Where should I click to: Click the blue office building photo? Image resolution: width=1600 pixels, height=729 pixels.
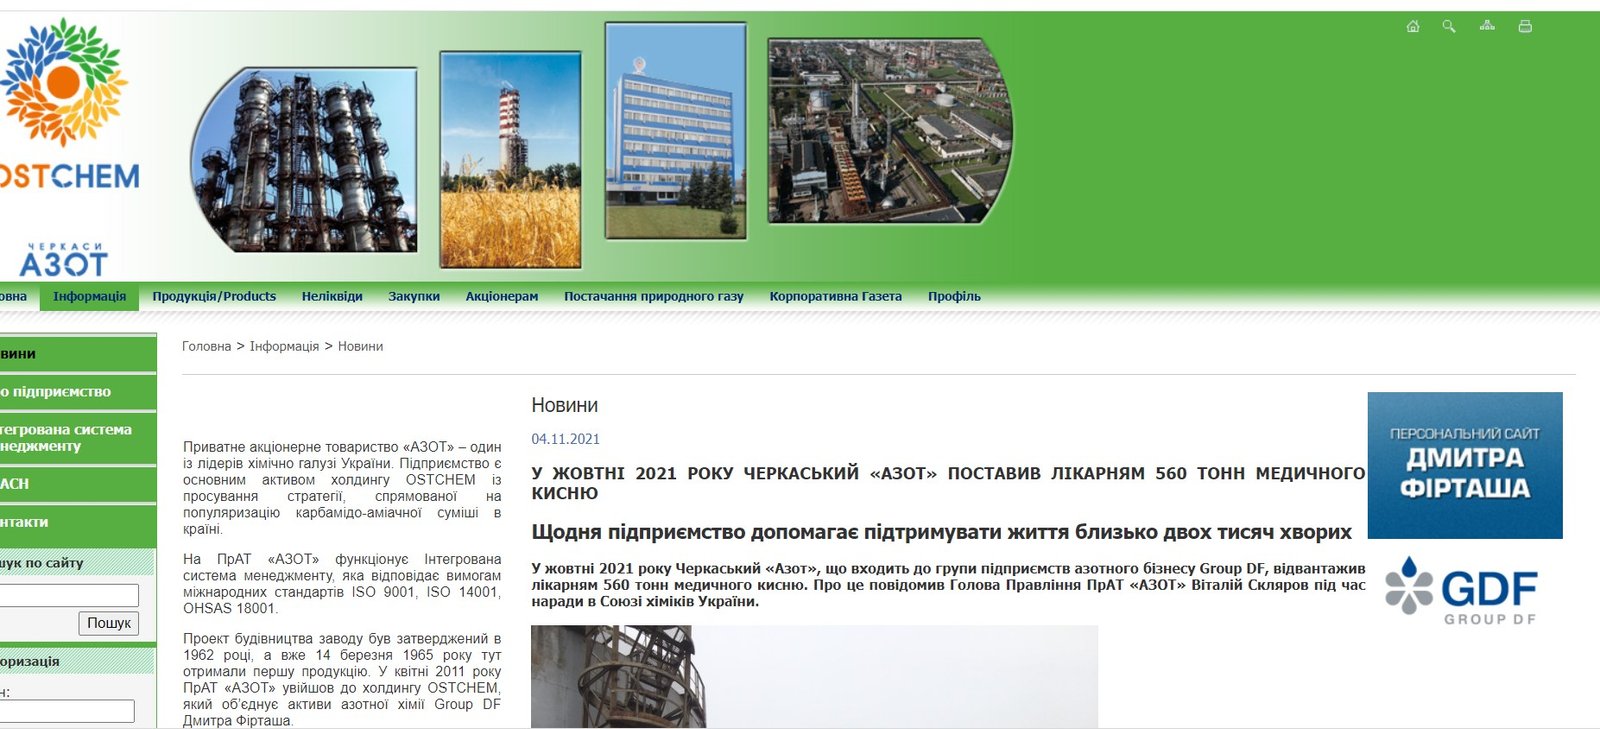pos(675,131)
